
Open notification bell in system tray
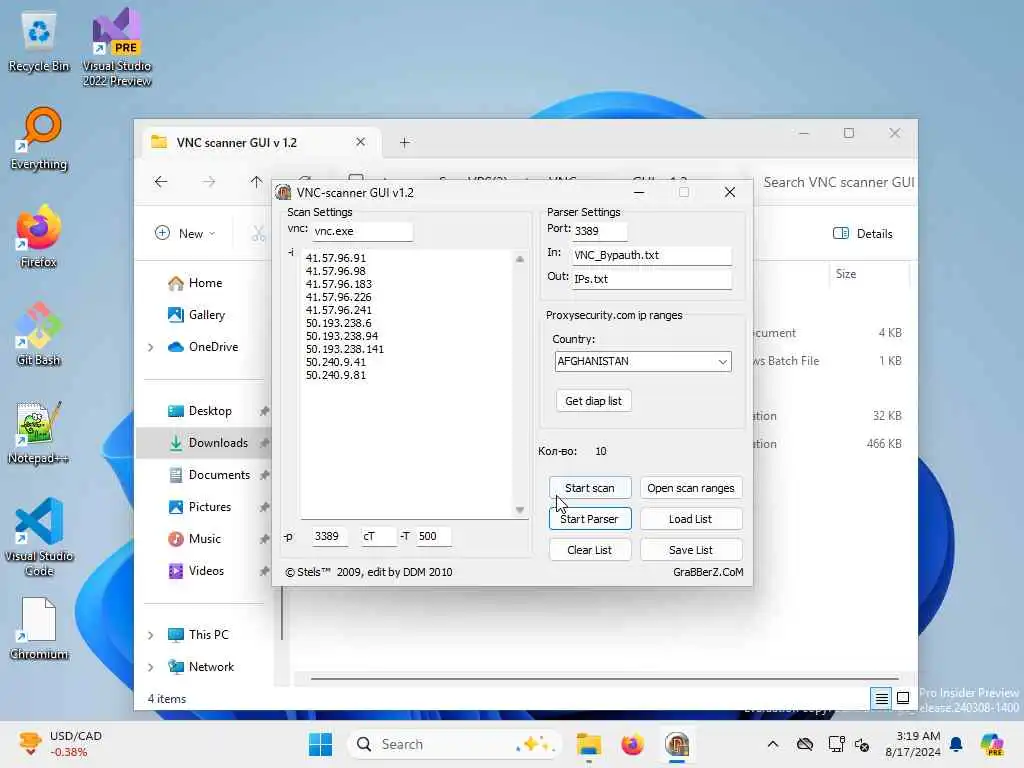click(x=956, y=744)
